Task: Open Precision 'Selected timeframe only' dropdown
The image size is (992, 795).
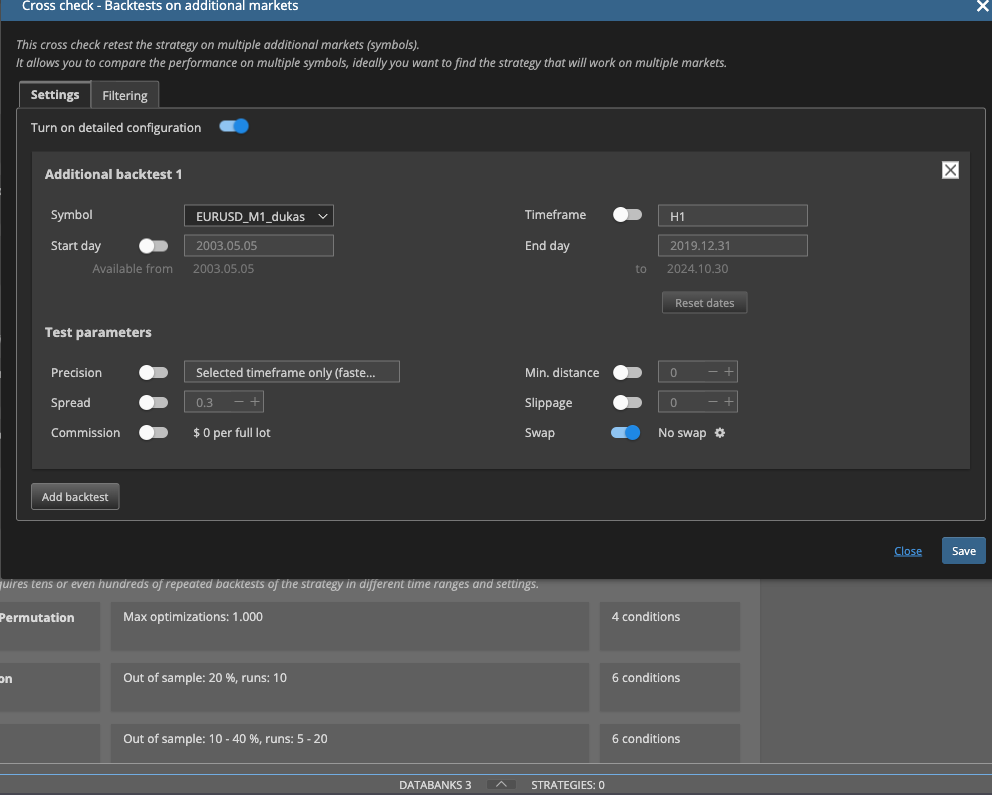Action: [x=292, y=372]
